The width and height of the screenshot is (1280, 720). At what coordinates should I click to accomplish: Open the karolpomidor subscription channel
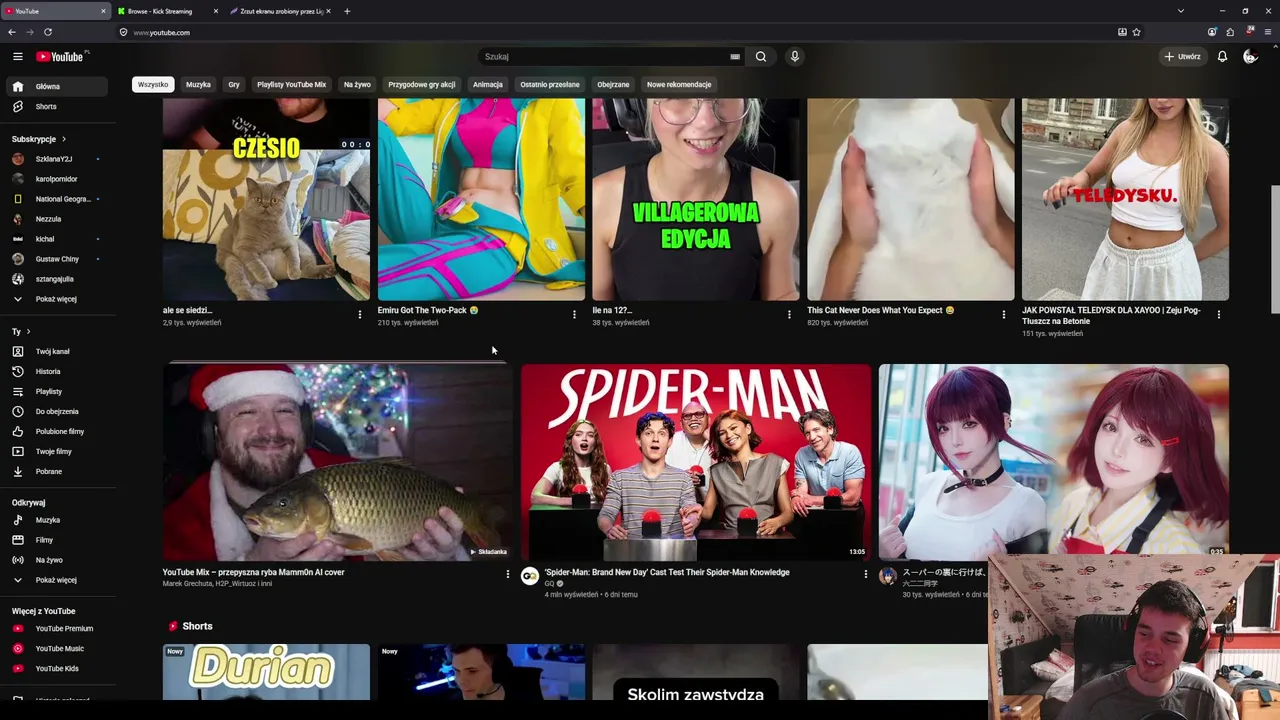click(59, 179)
